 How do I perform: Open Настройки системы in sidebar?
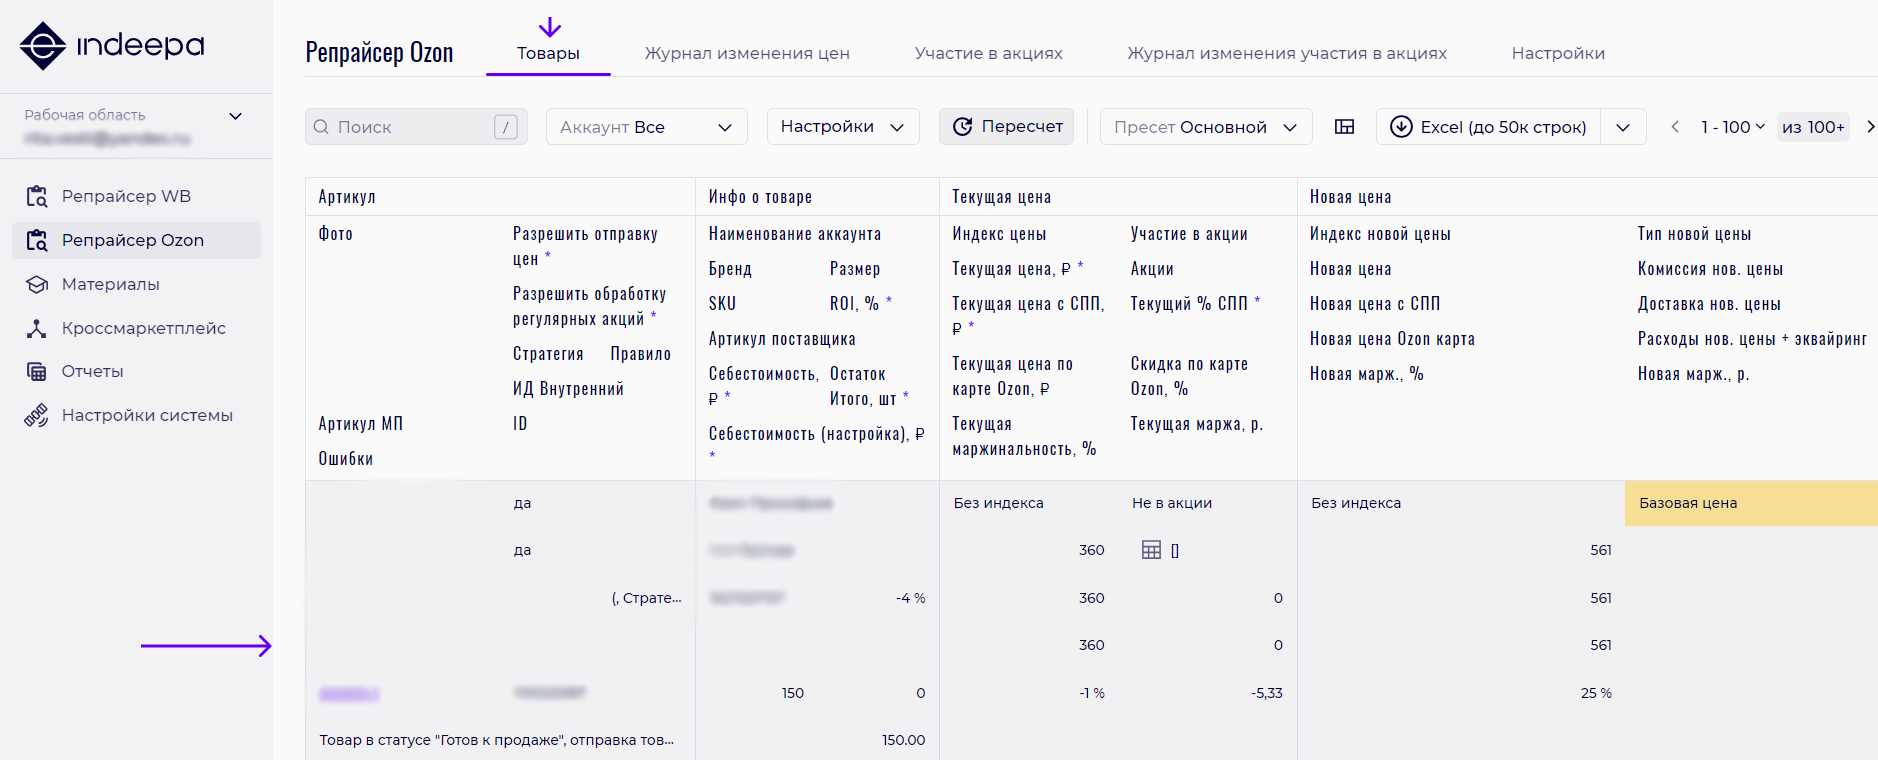[147, 415]
